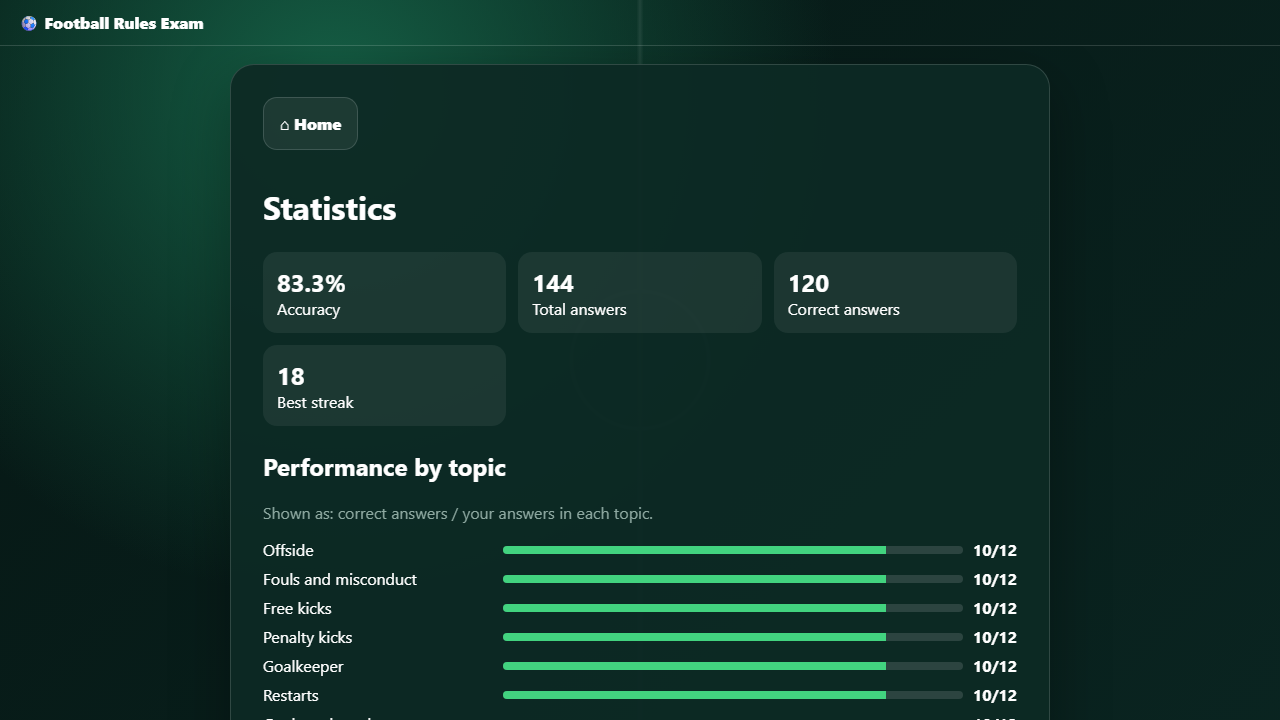Click the football logo icon in header
The image size is (1280, 720).
tap(29, 23)
